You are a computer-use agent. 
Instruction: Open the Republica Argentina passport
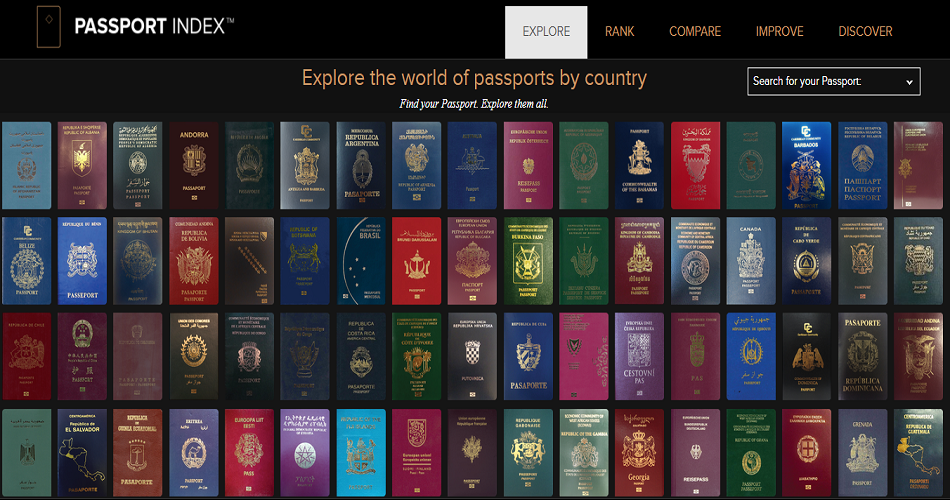coord(361,165)
